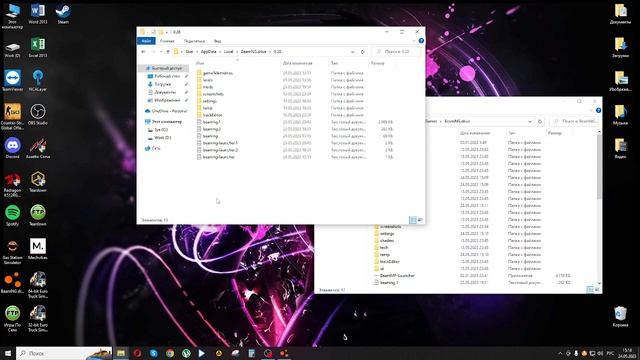Click taskbar search box
Image resolution: width=640 pixels, height=360 pixels.
click(64, 353)
